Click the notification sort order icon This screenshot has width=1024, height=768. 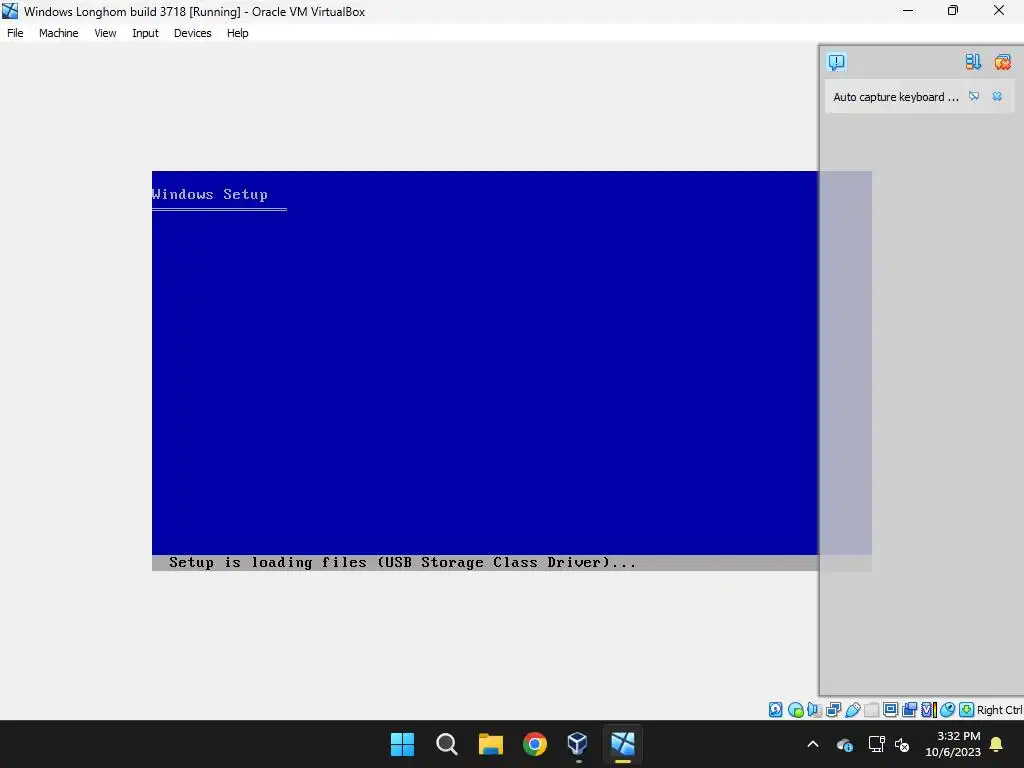coord(973,62)
